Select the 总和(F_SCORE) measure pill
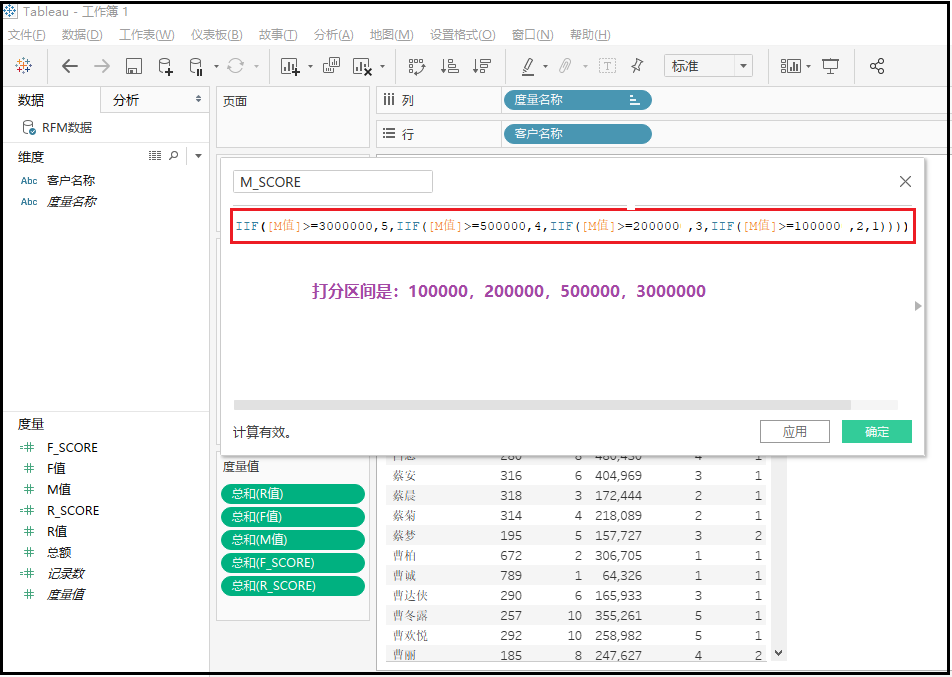 (x=292, y=563)
